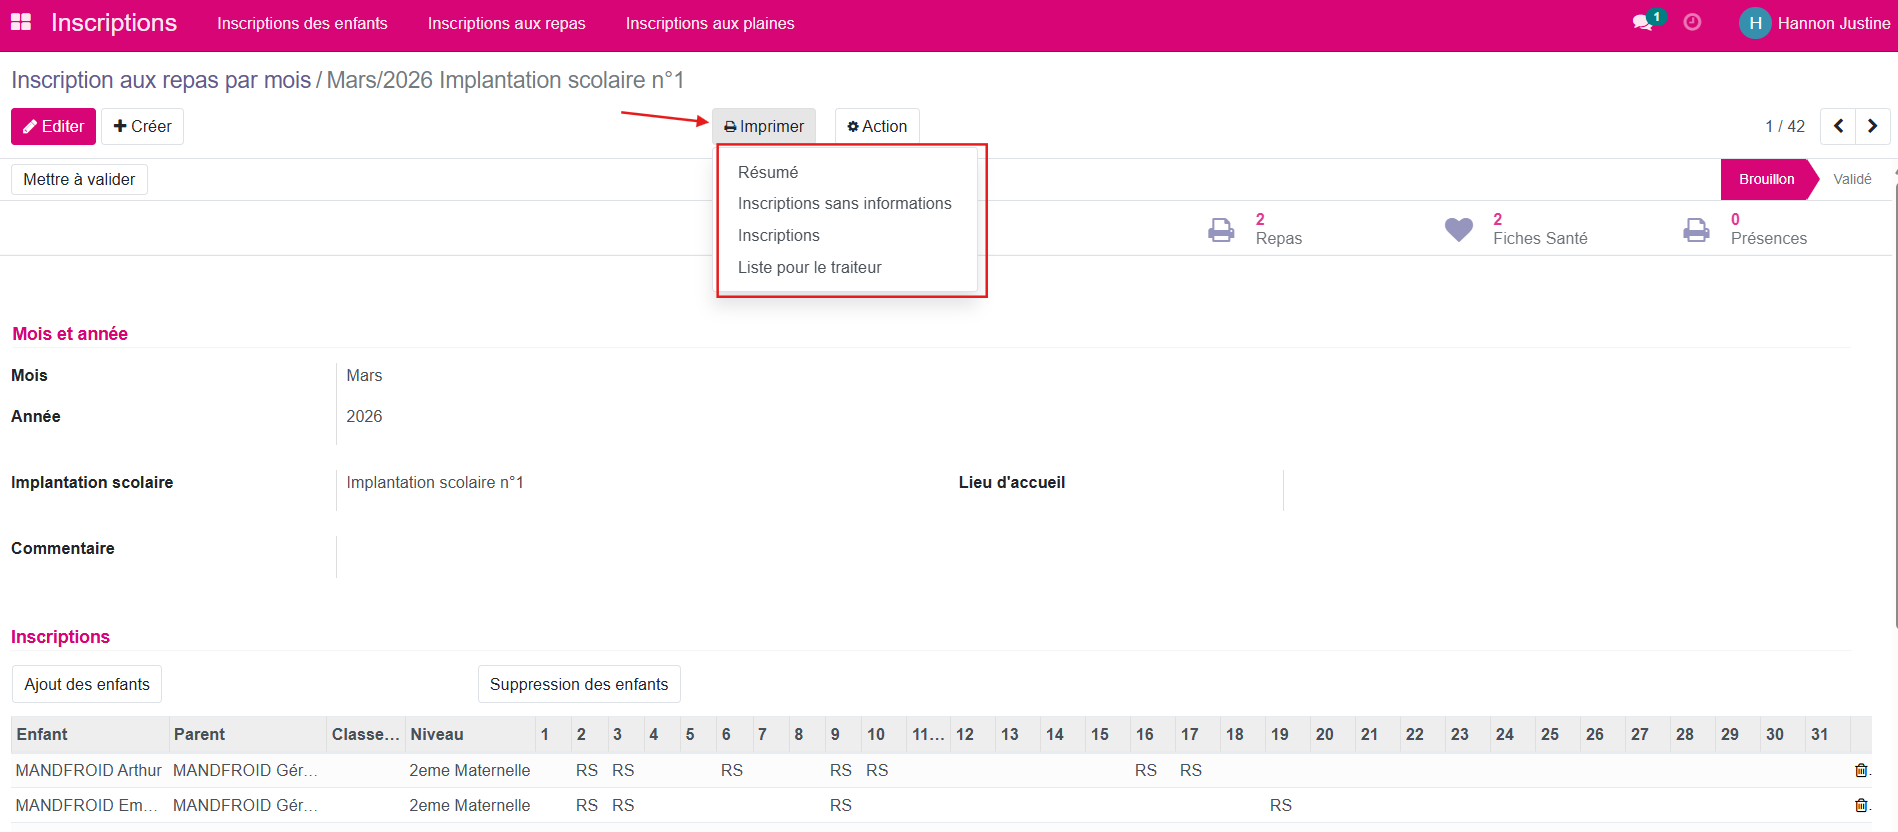Delete MANDFROID Arthur row with trash icon
1898x832 pixels.
coord(1861,770)
